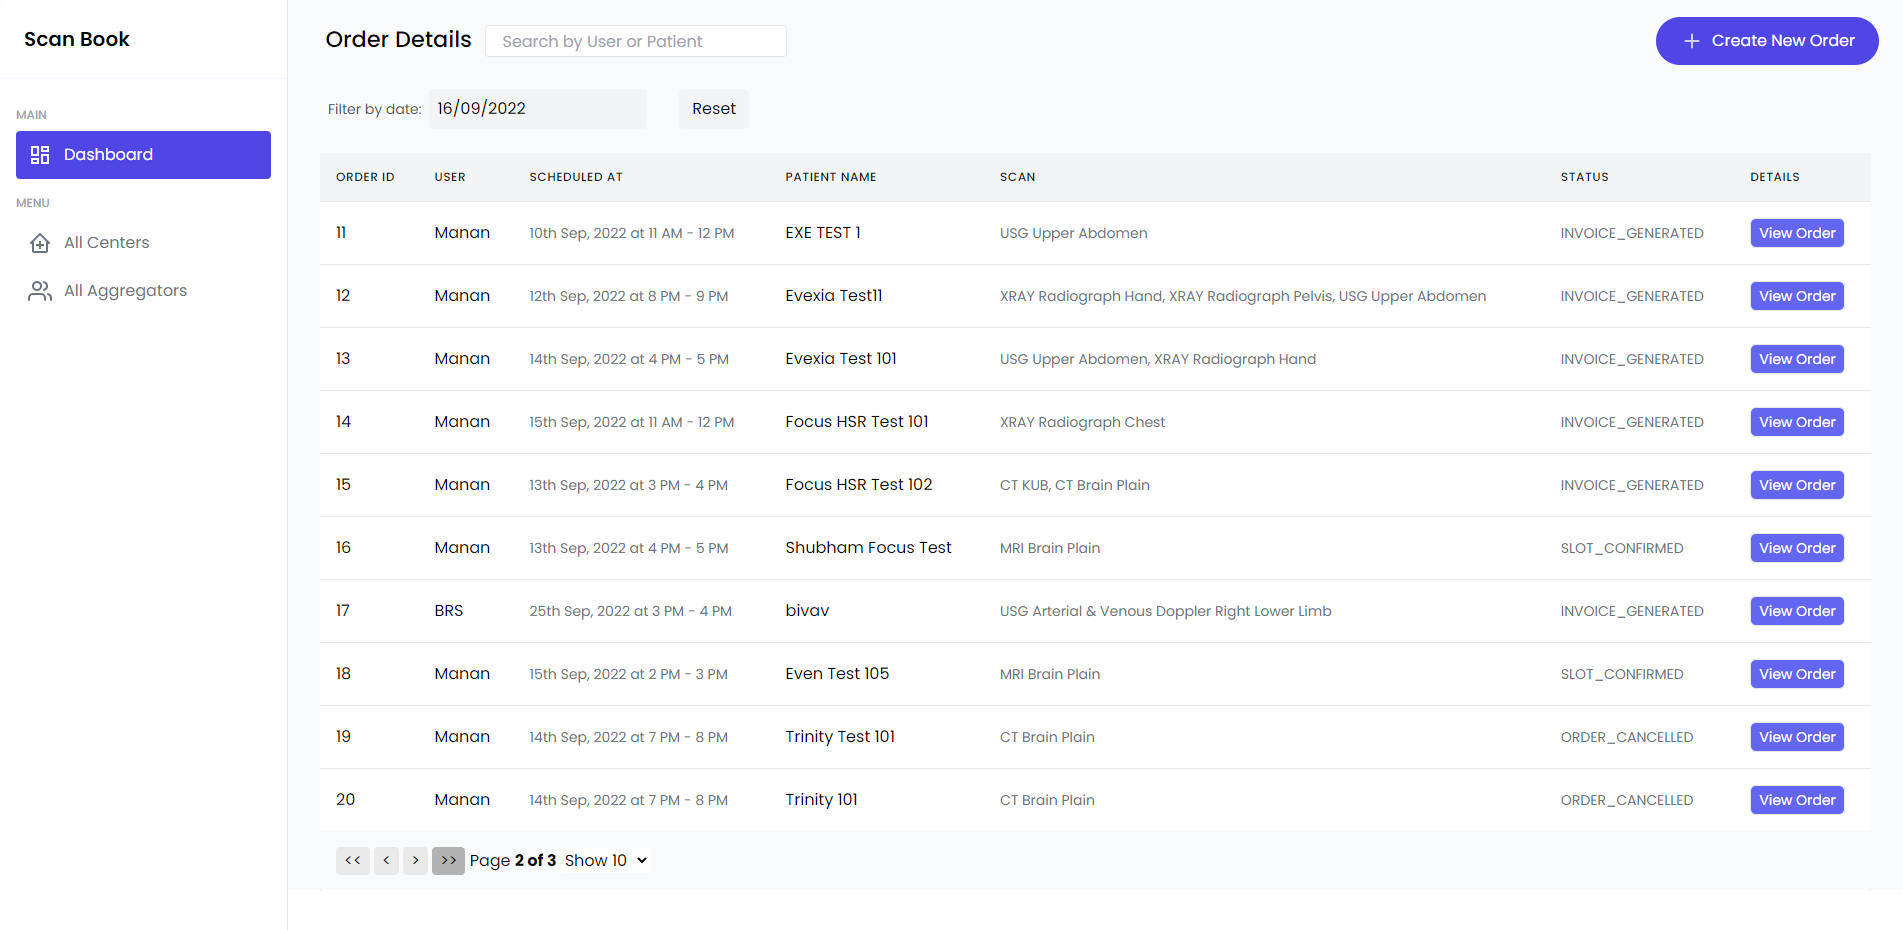Click the Order Details heading
1903x930 pixels.
[398, 40]
